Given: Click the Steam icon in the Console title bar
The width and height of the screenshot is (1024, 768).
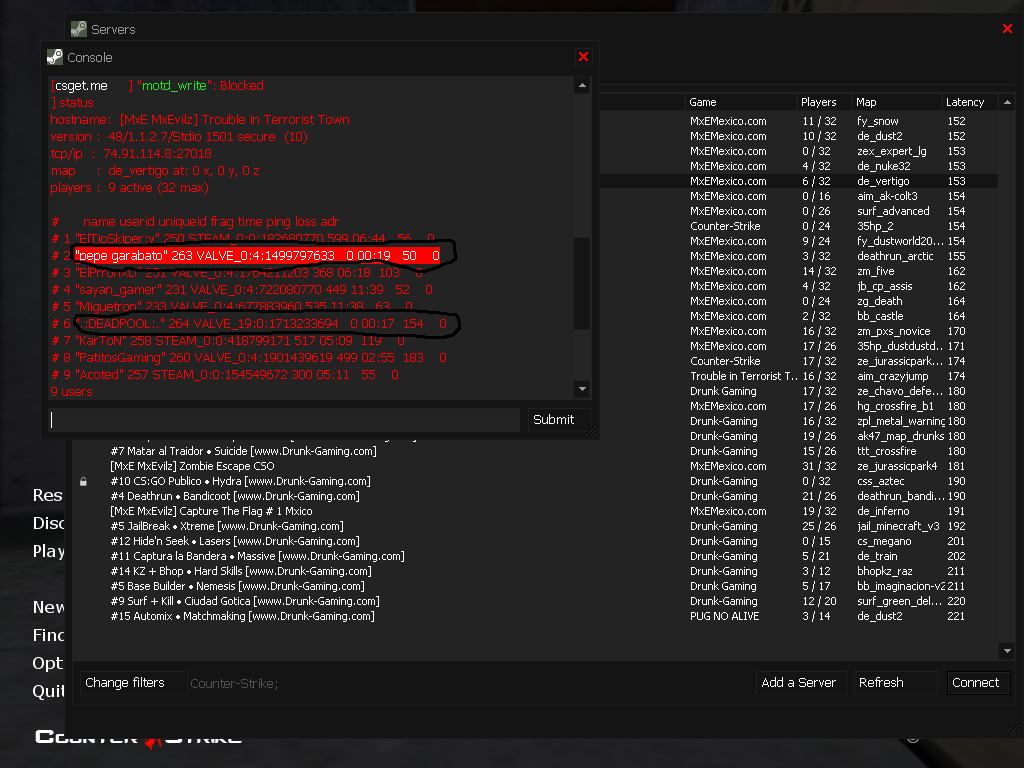Looking at the screenshot, I should (55, 57).
